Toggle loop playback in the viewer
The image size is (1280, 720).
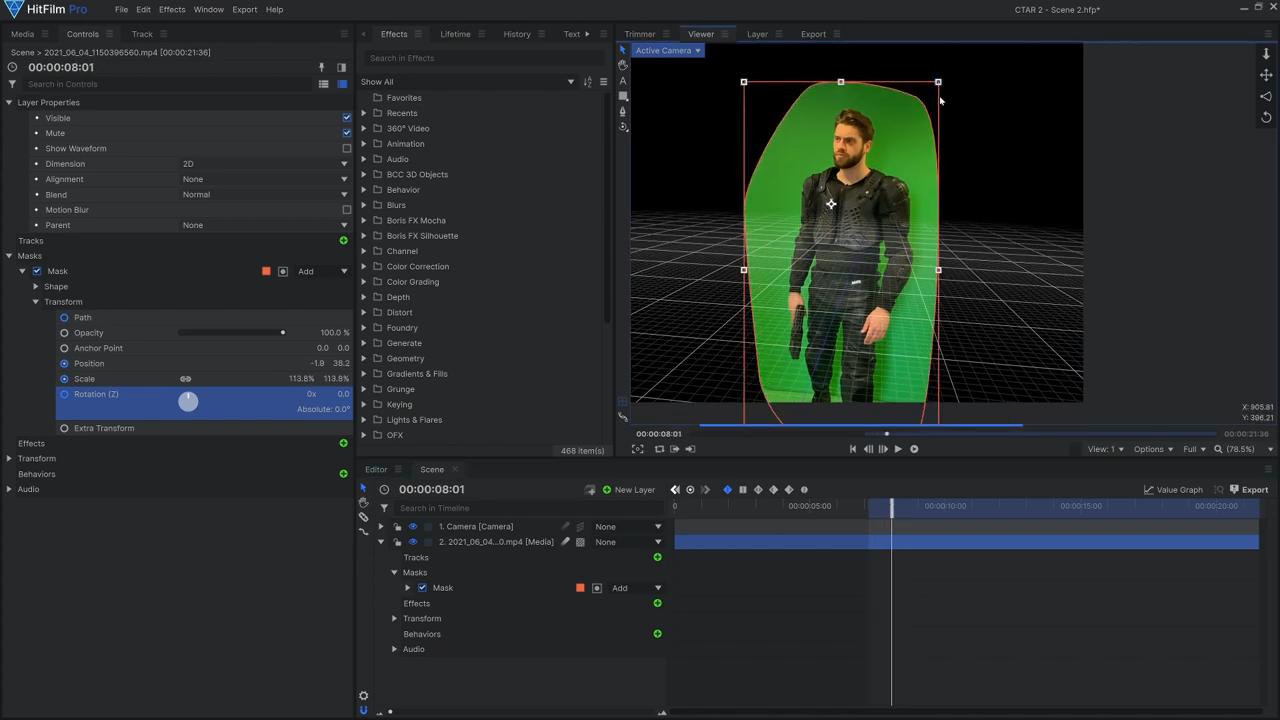click(x=659, y=449)
